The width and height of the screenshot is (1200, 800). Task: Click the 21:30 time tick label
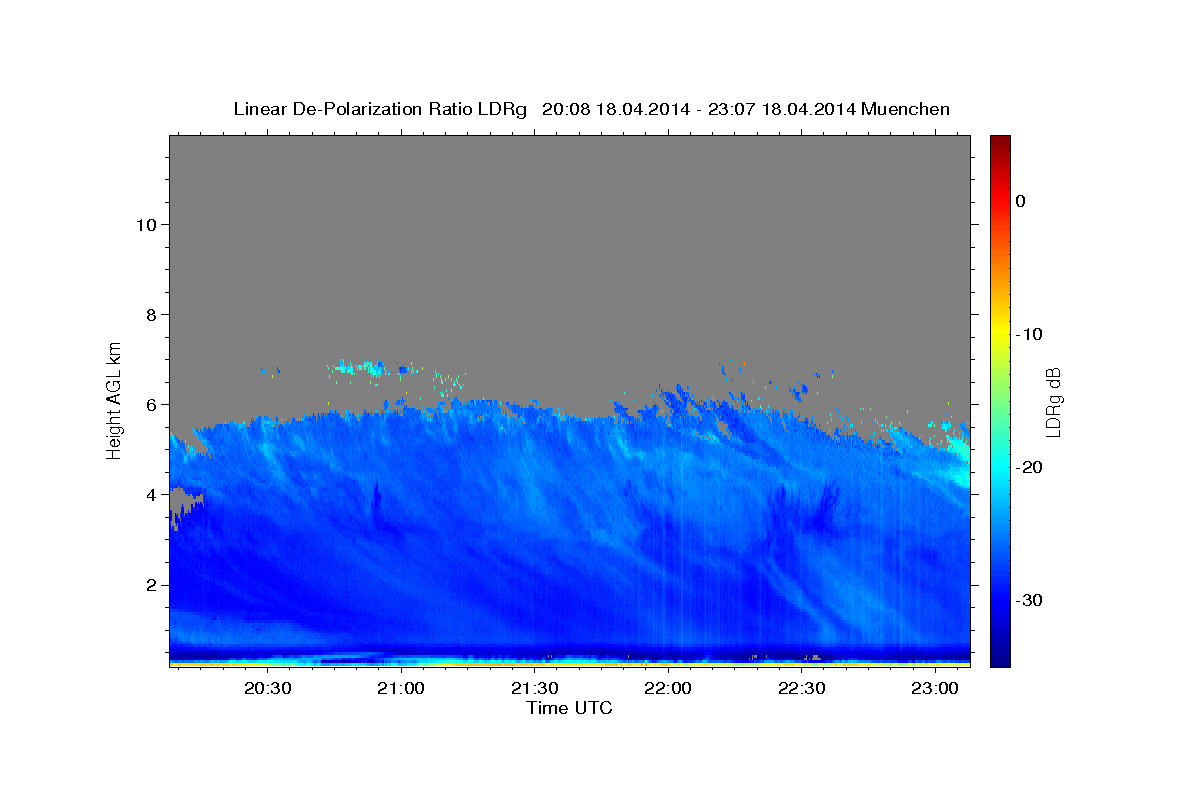tap(535, 688)
